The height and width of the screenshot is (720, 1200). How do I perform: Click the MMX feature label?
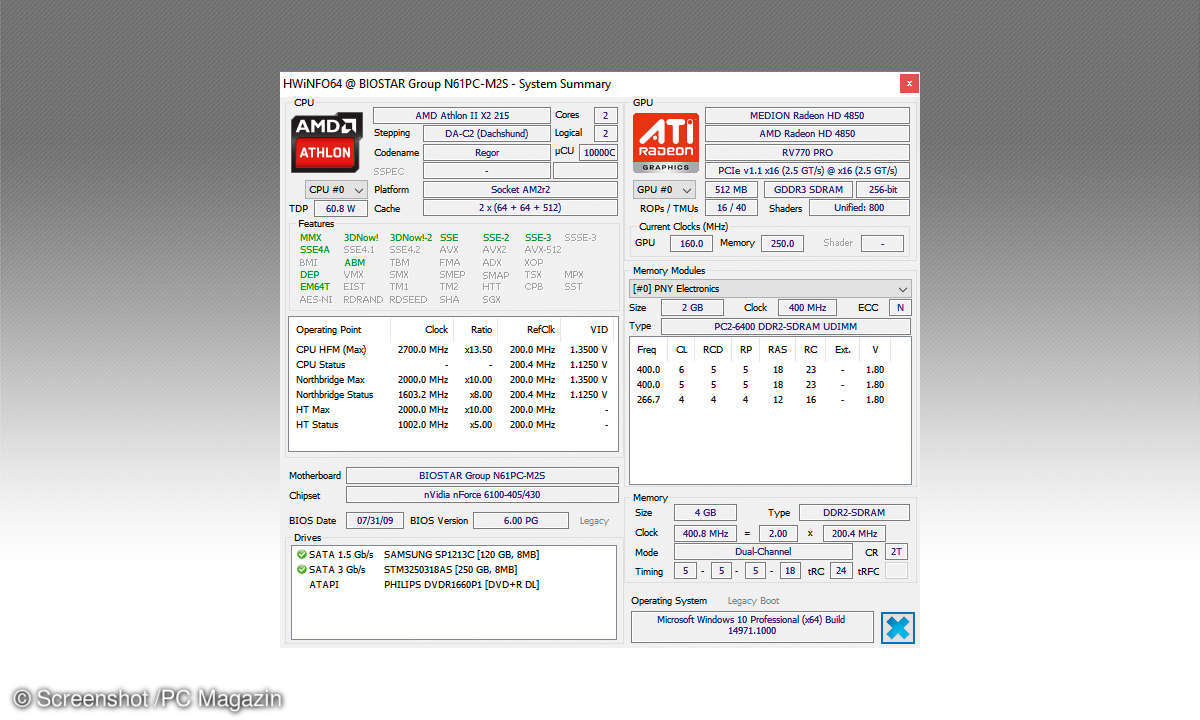(x=311, y=237)
